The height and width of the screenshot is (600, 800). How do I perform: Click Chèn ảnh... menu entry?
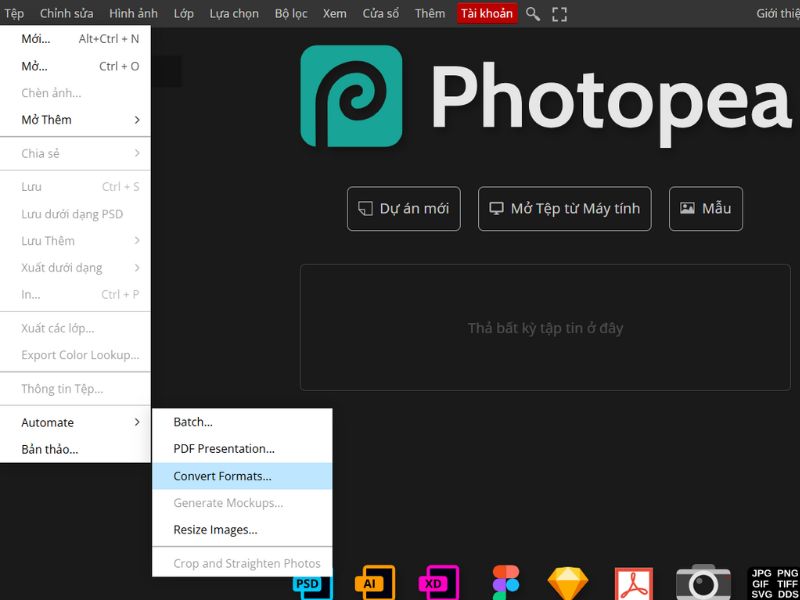(75, 93)
